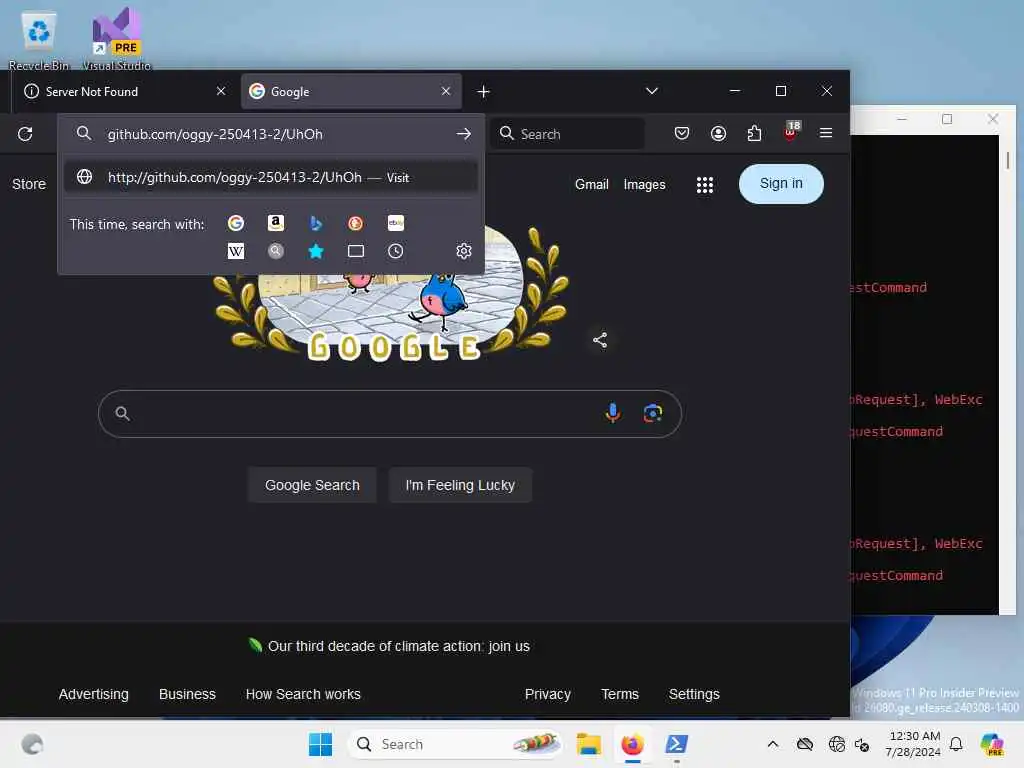Viewport: 1024px width, 768px height.
Task: Open the Recycle Bin desktop icon
Action: pyautogui.click(x=39, y=39)
